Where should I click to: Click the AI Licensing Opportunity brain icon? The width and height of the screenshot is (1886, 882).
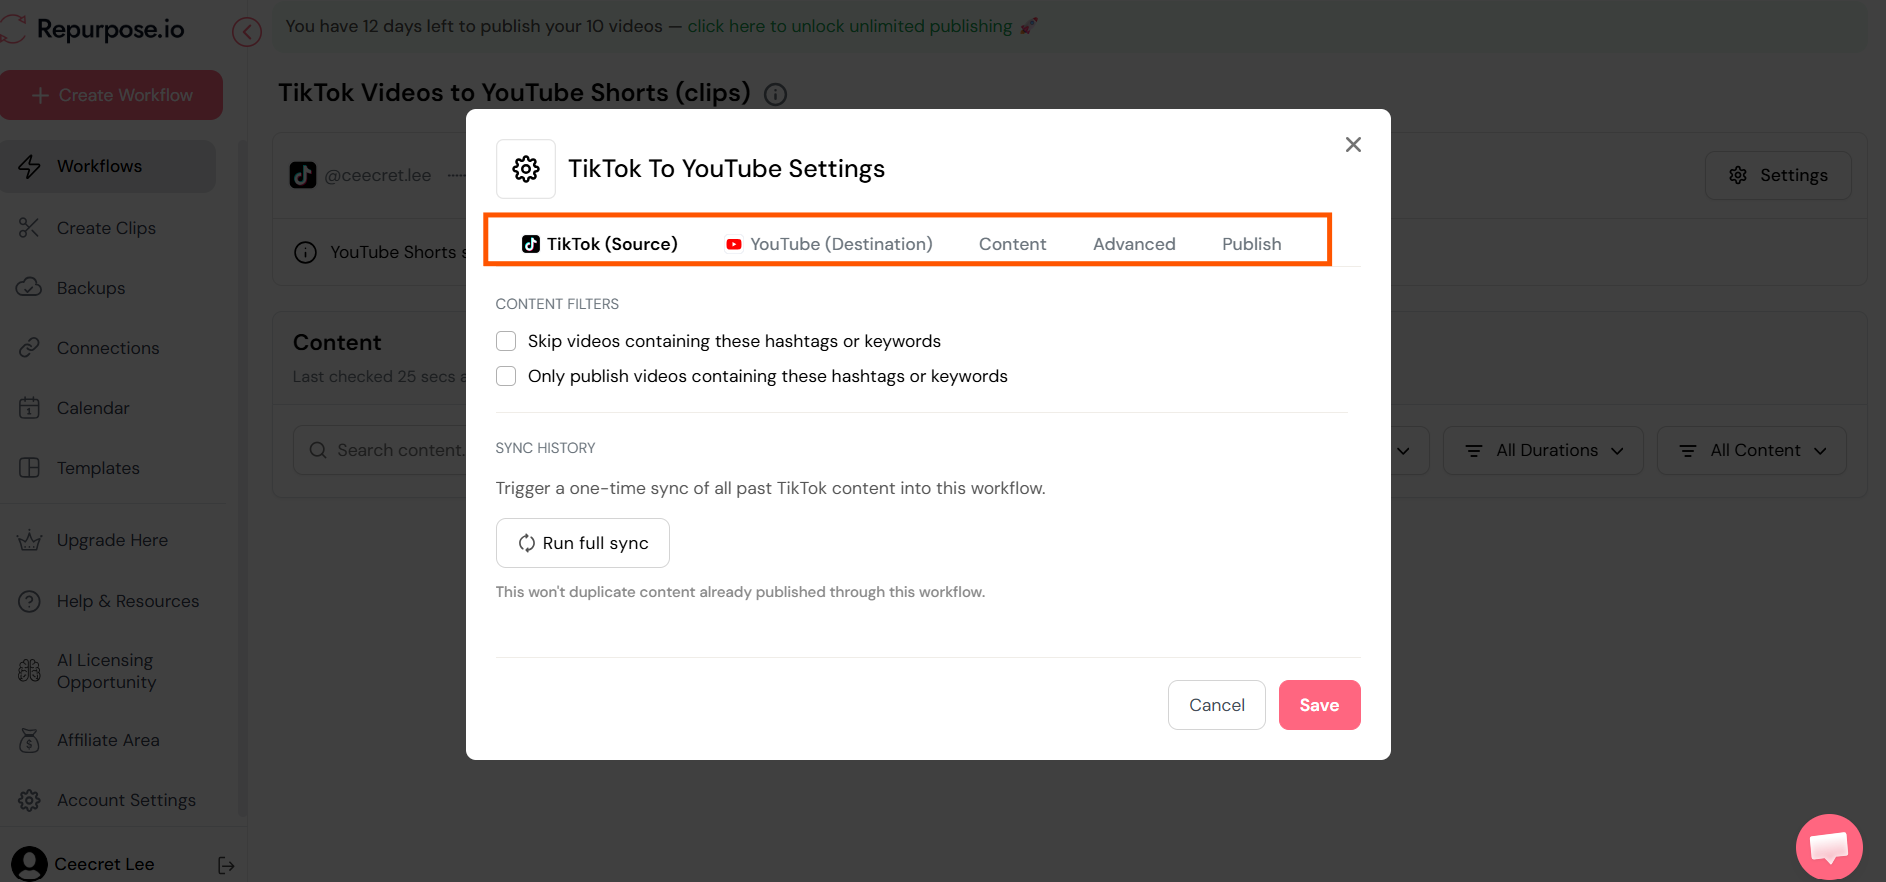click(x=29, y=671)
